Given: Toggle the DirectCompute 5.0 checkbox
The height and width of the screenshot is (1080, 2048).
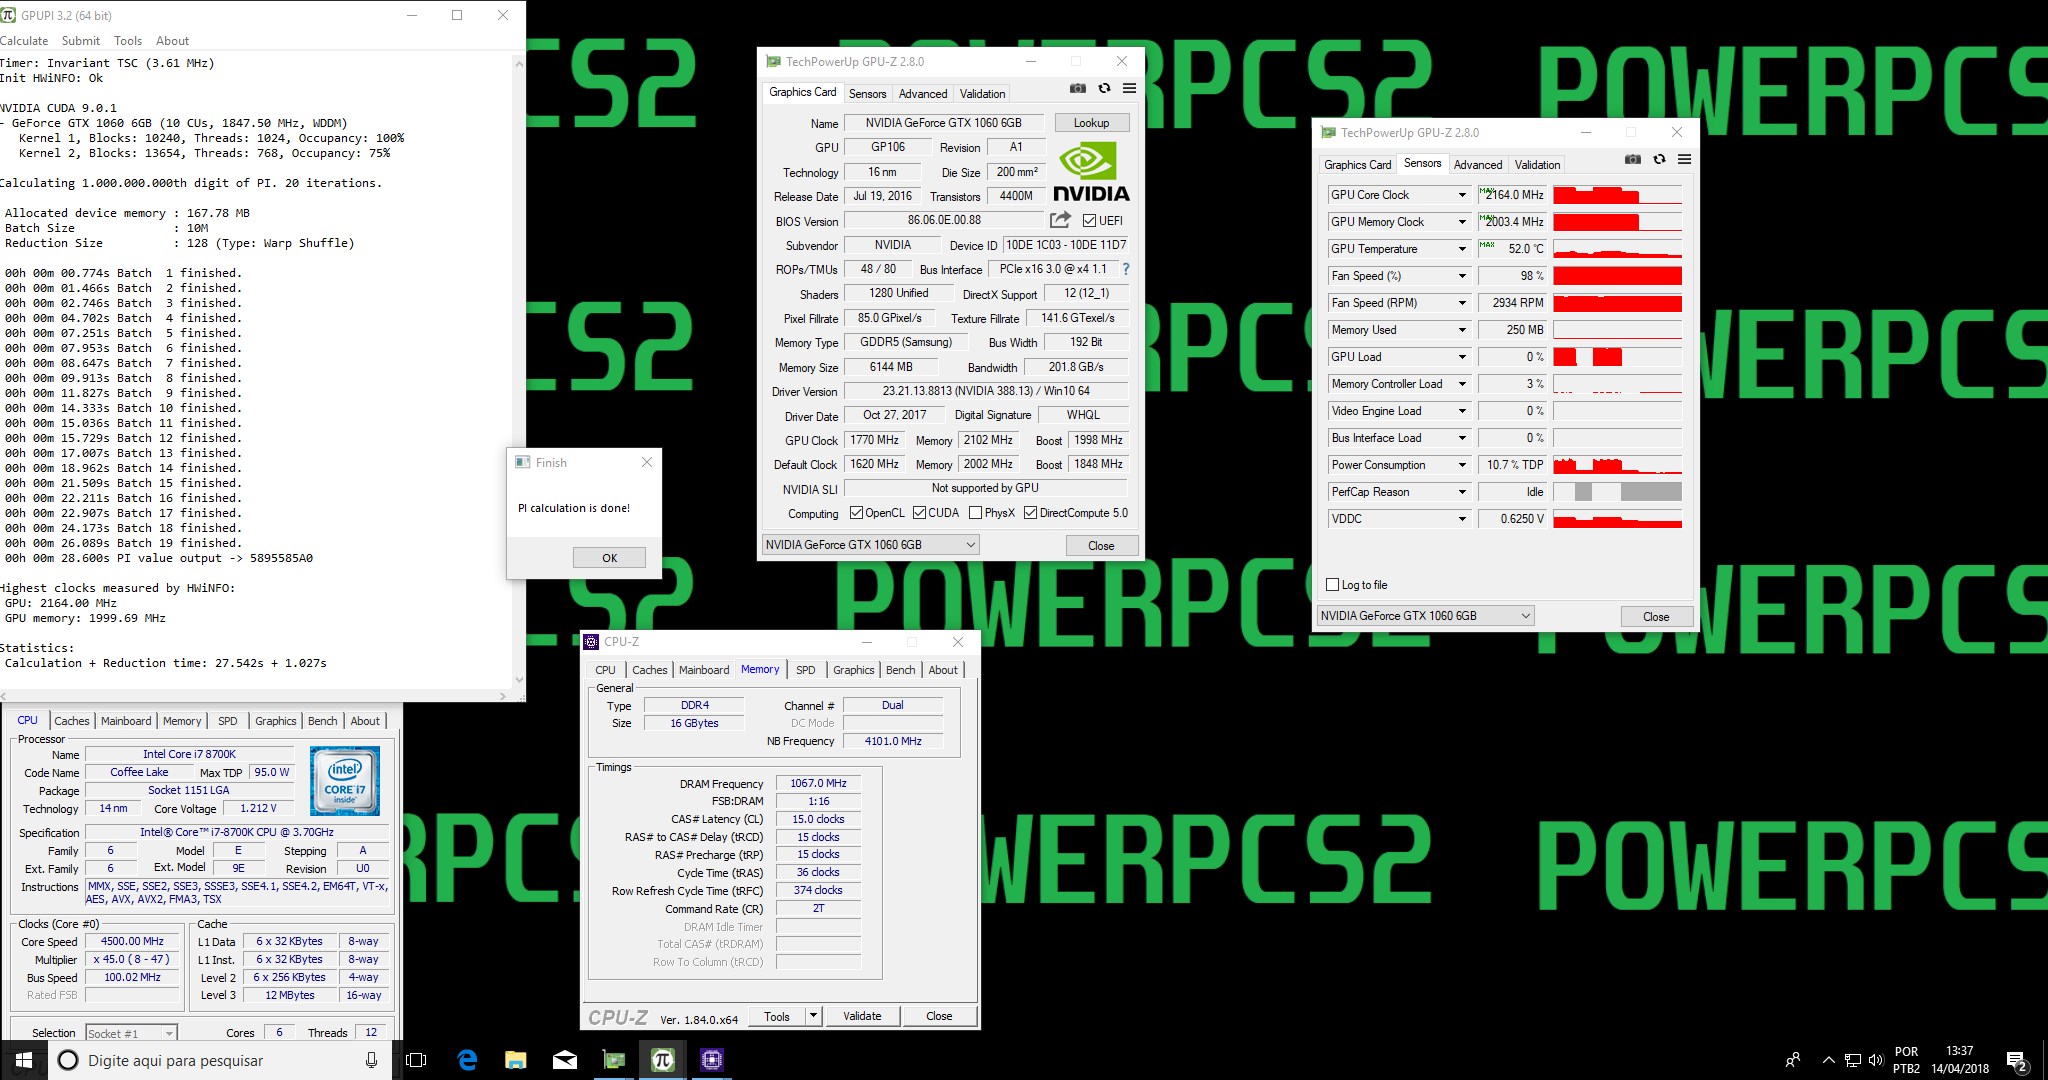Looking at the screenshot, I should pyautogui.click(x=1030, y=513).
